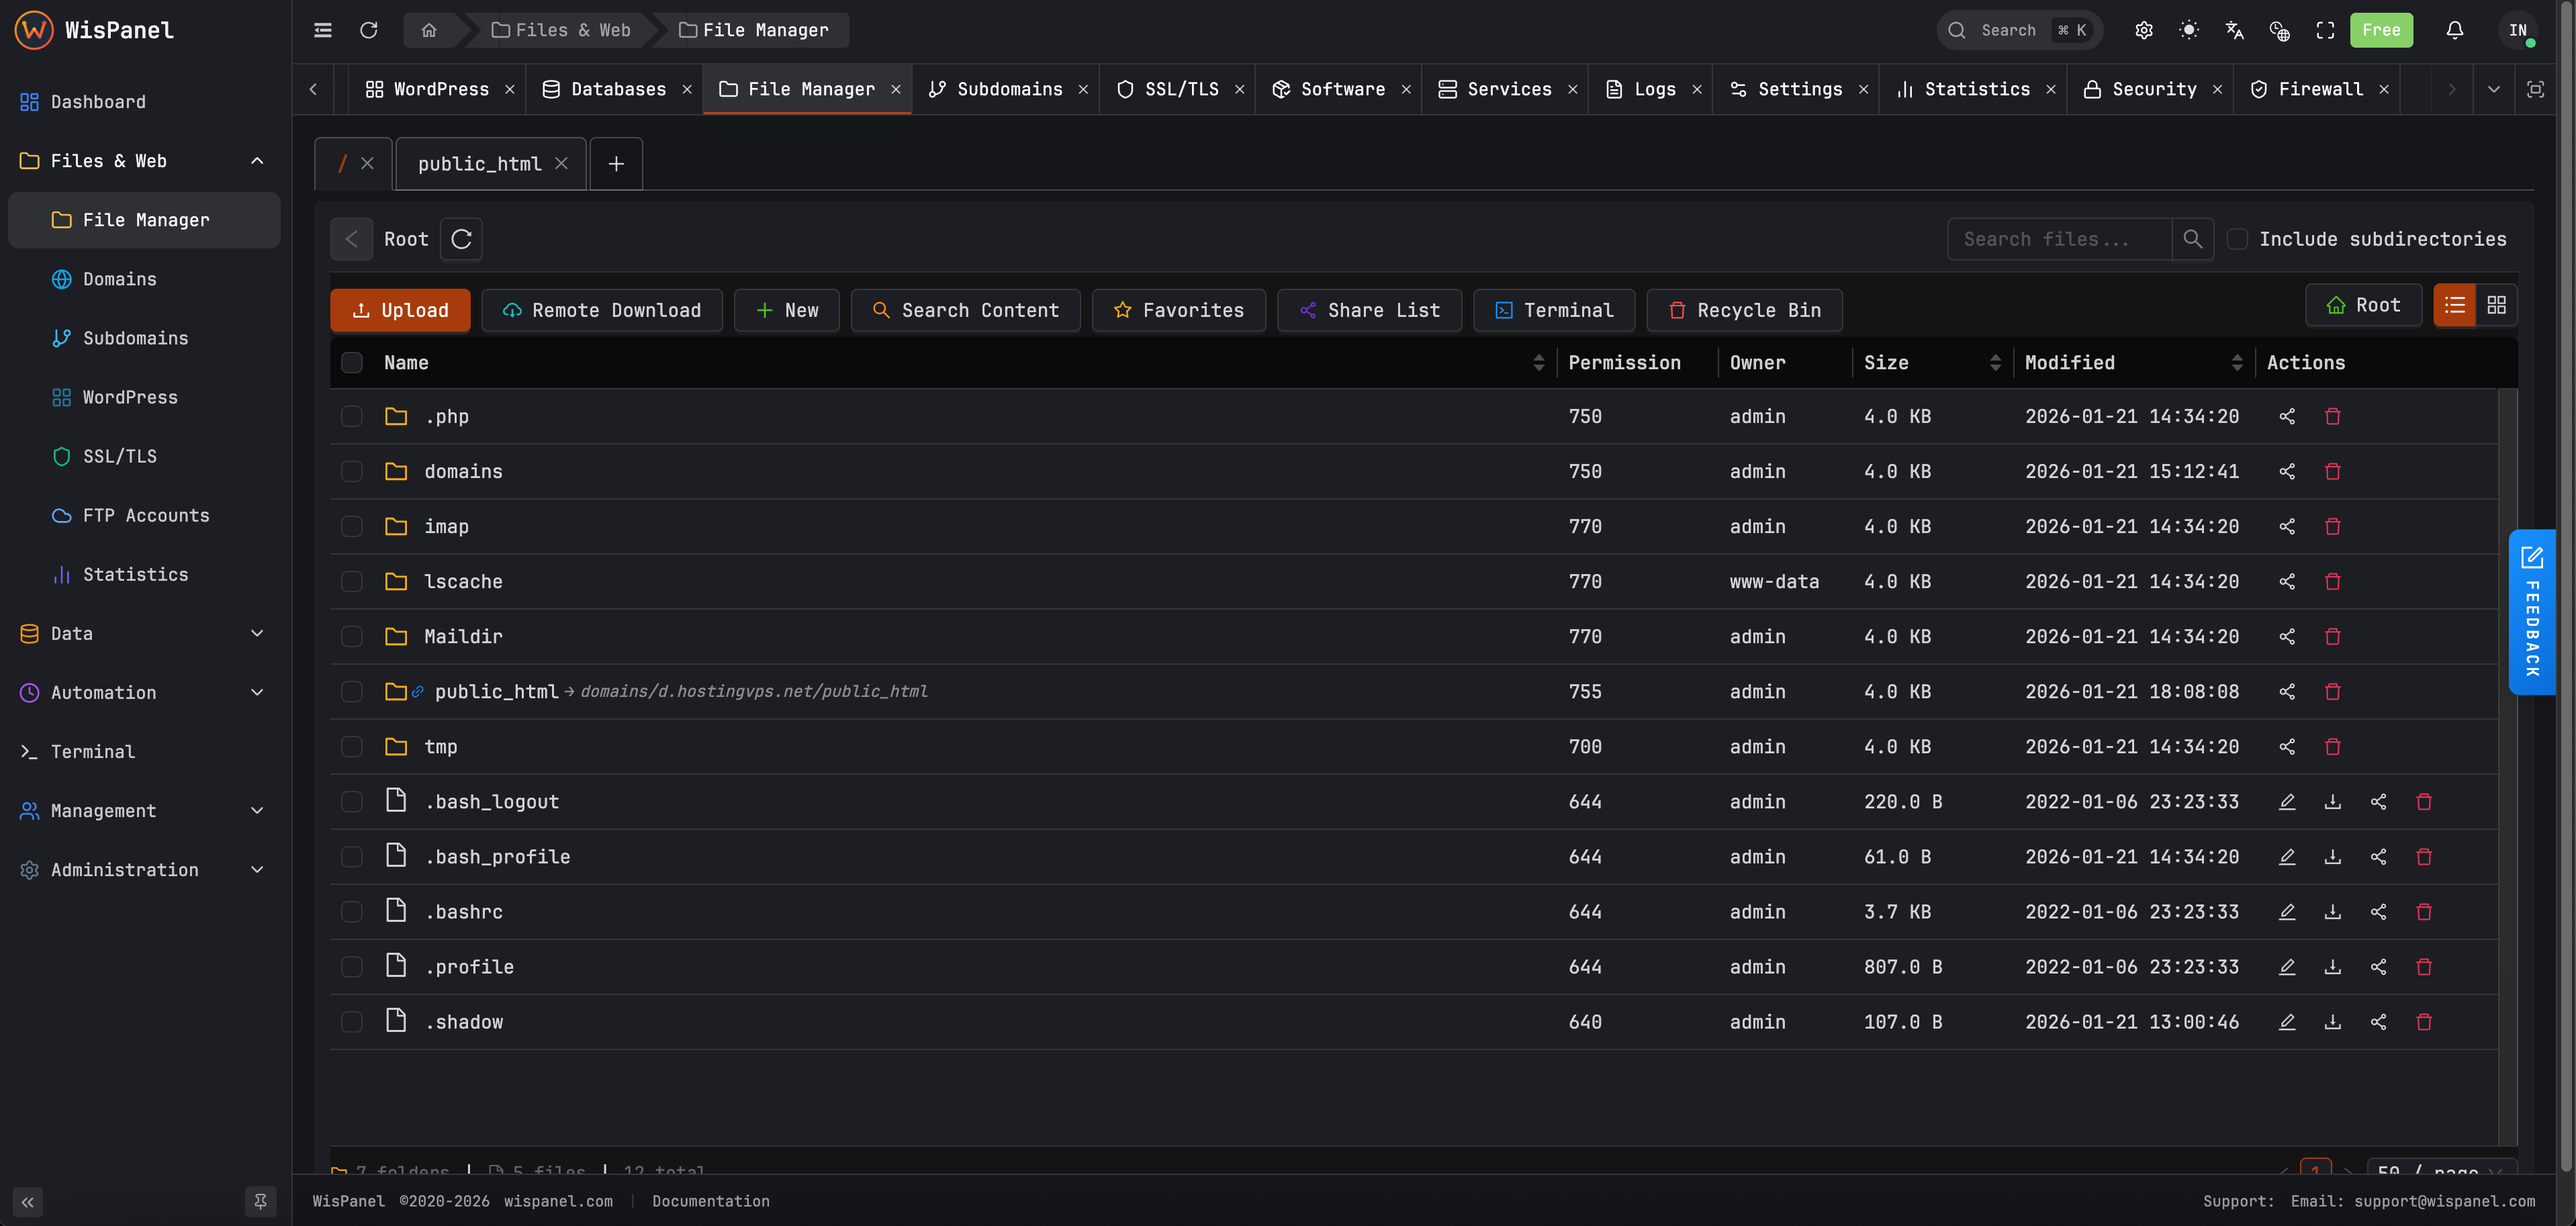Check the checkbox next to Maildir
The width and height of the screenshot is (2576, 1226).
coord(352,636)
